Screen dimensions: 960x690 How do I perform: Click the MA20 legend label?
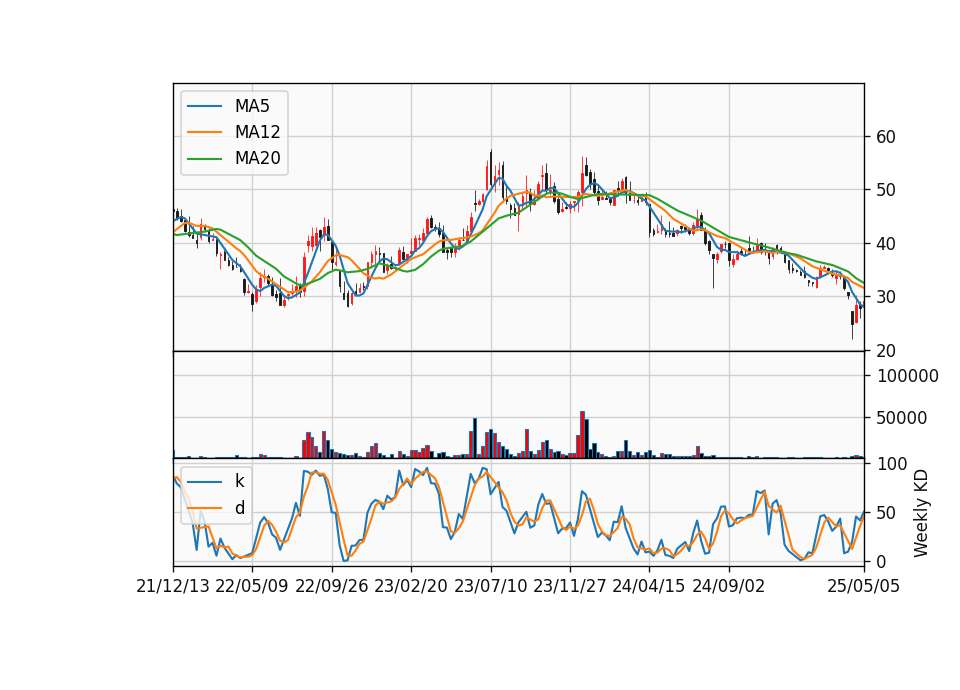pyautogui.click(x=257, y=158)
